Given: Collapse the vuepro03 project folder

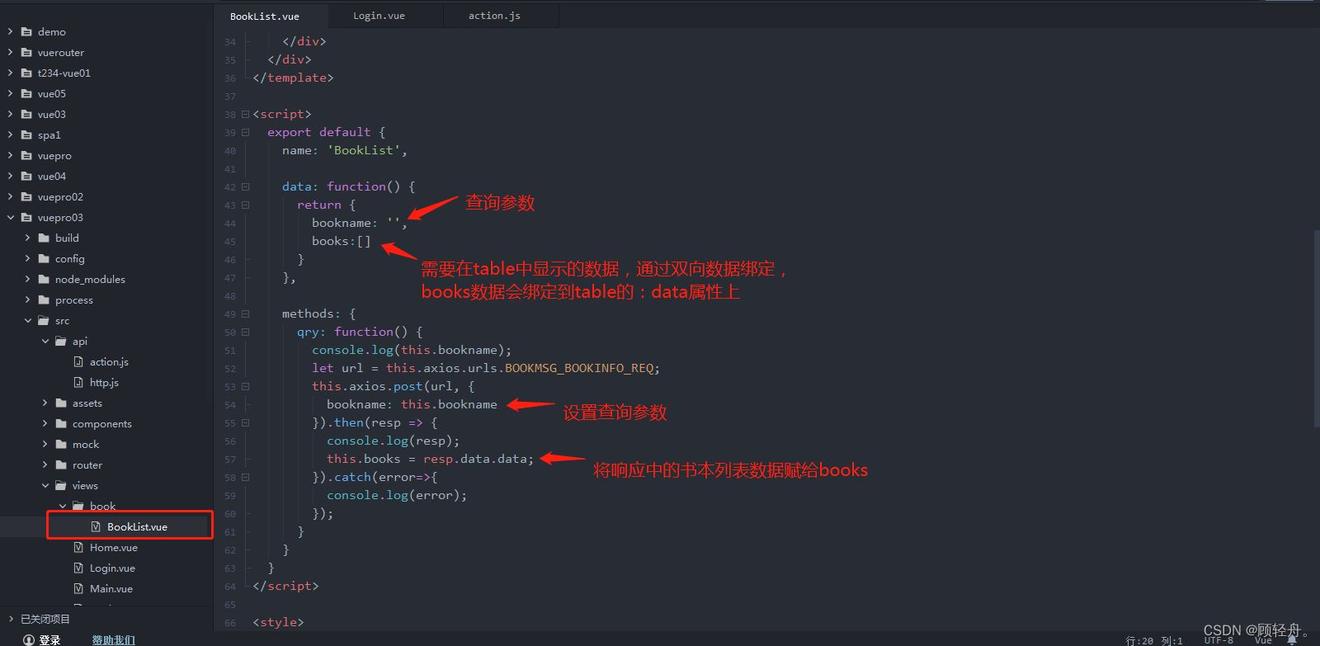Looking at the screenshot, I should (x=11, y=218).
